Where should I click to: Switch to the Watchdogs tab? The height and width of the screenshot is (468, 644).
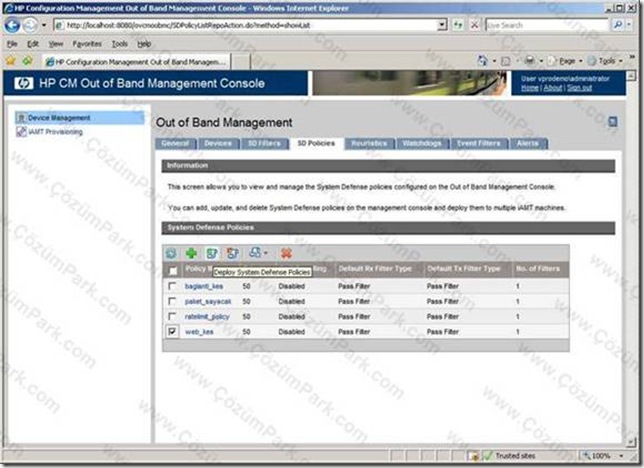422,143
